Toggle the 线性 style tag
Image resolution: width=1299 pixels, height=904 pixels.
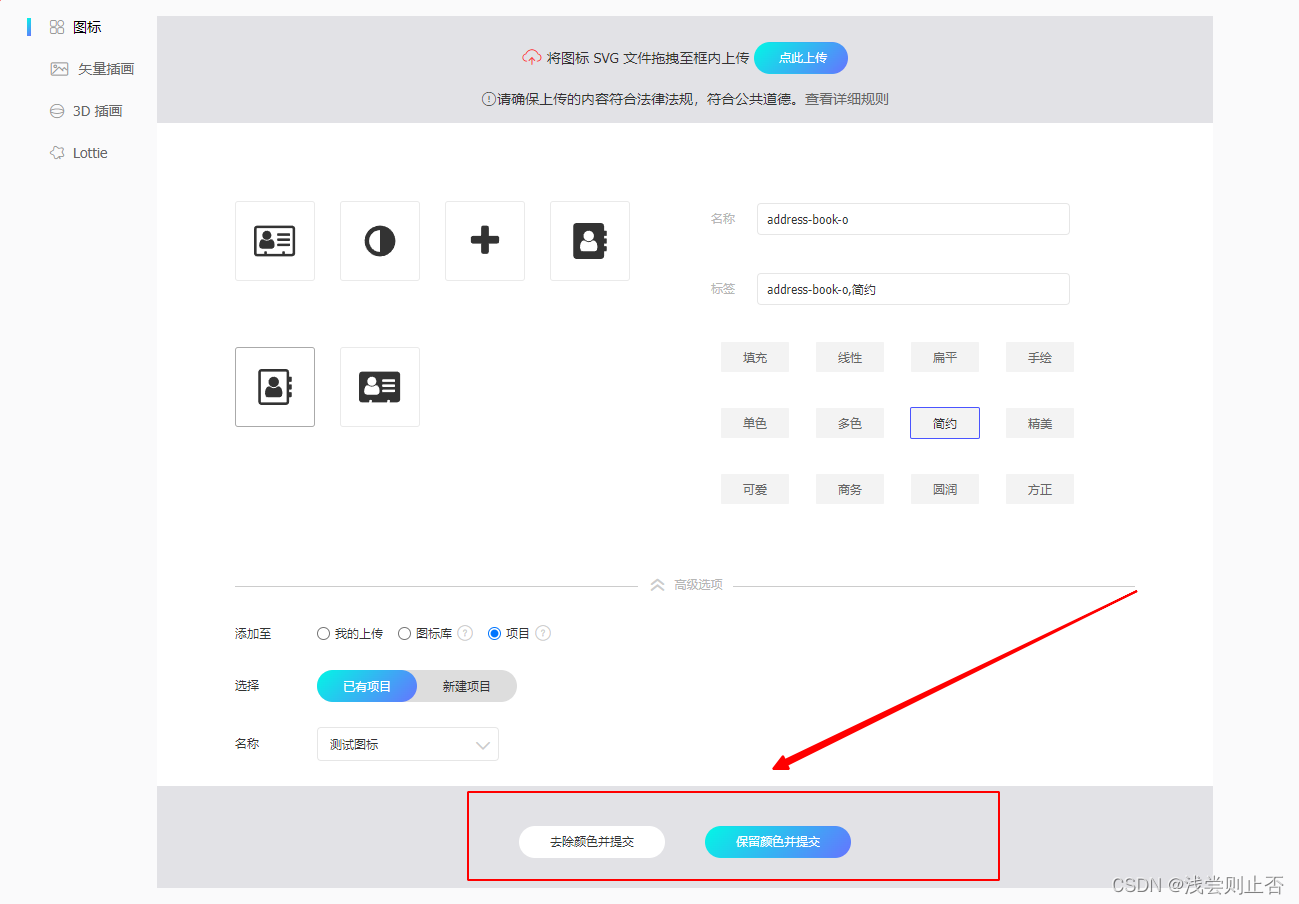tap(850, 357)
